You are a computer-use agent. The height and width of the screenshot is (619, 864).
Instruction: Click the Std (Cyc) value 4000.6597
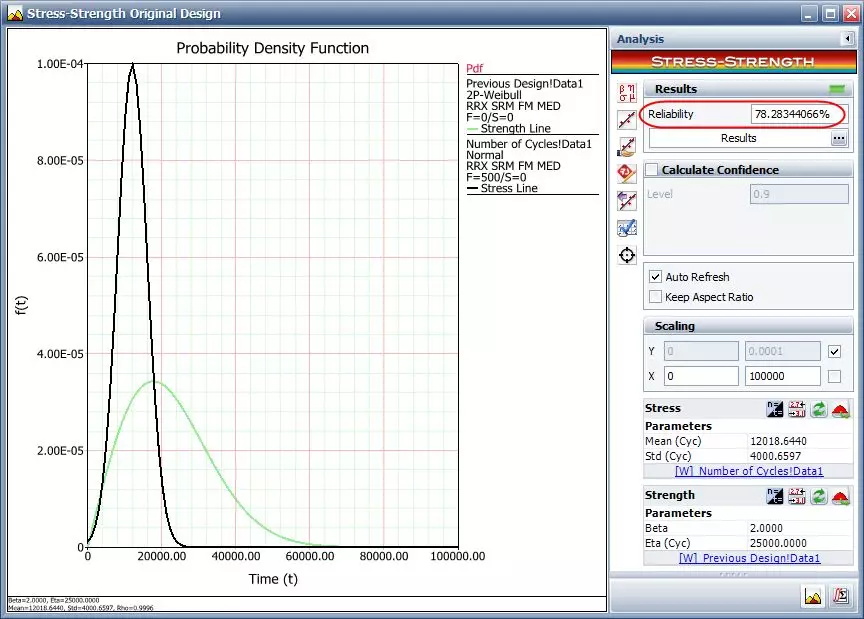click(x=775, y=456)
